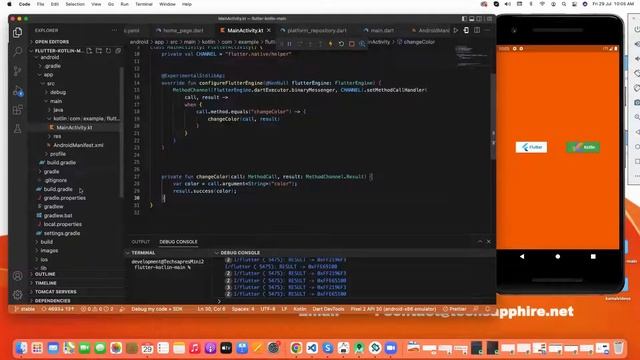Expand the TOMCAT SERVERS section
Screen dimensions: 640x360
point(56,292)
